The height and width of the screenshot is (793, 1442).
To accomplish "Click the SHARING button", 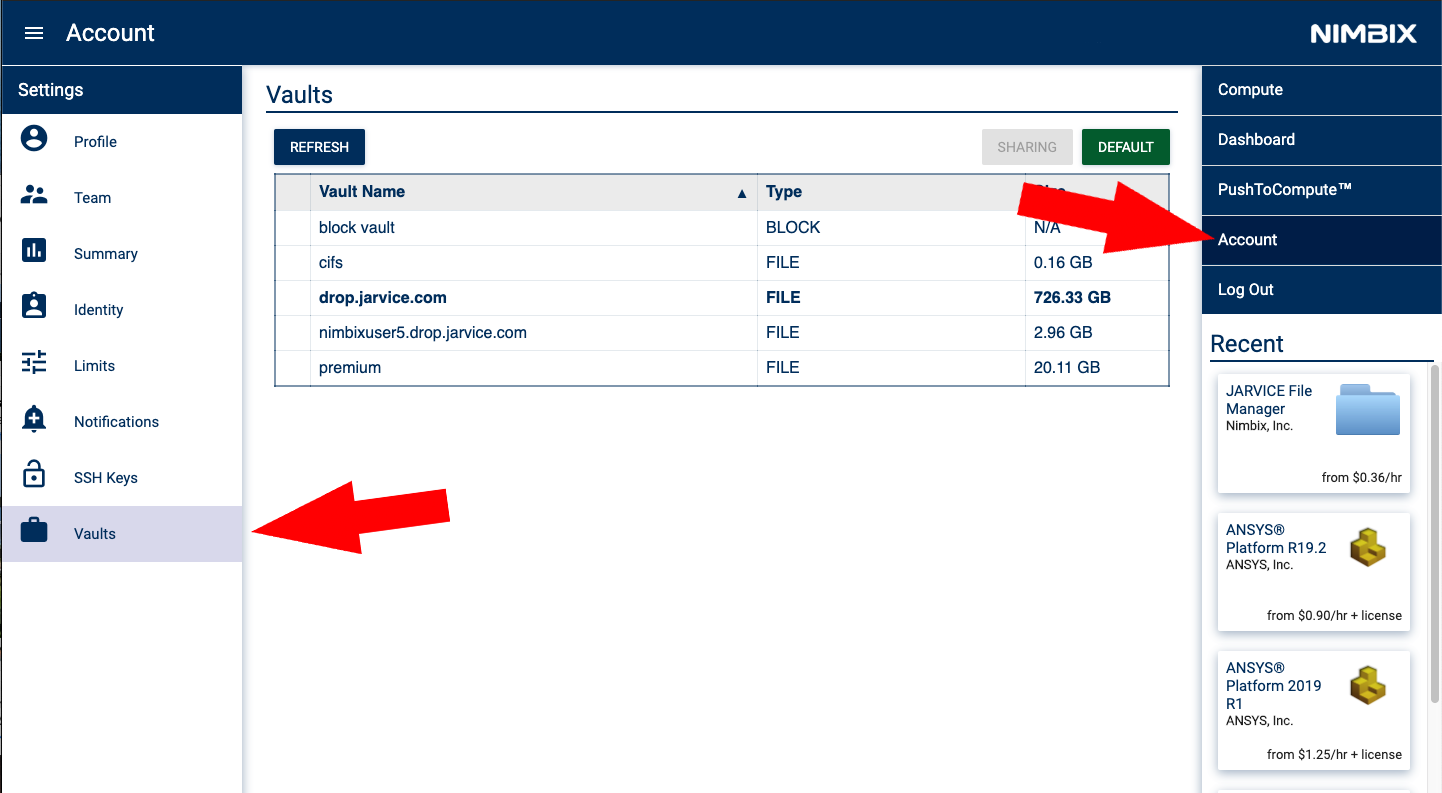I will coord(1027,147).
